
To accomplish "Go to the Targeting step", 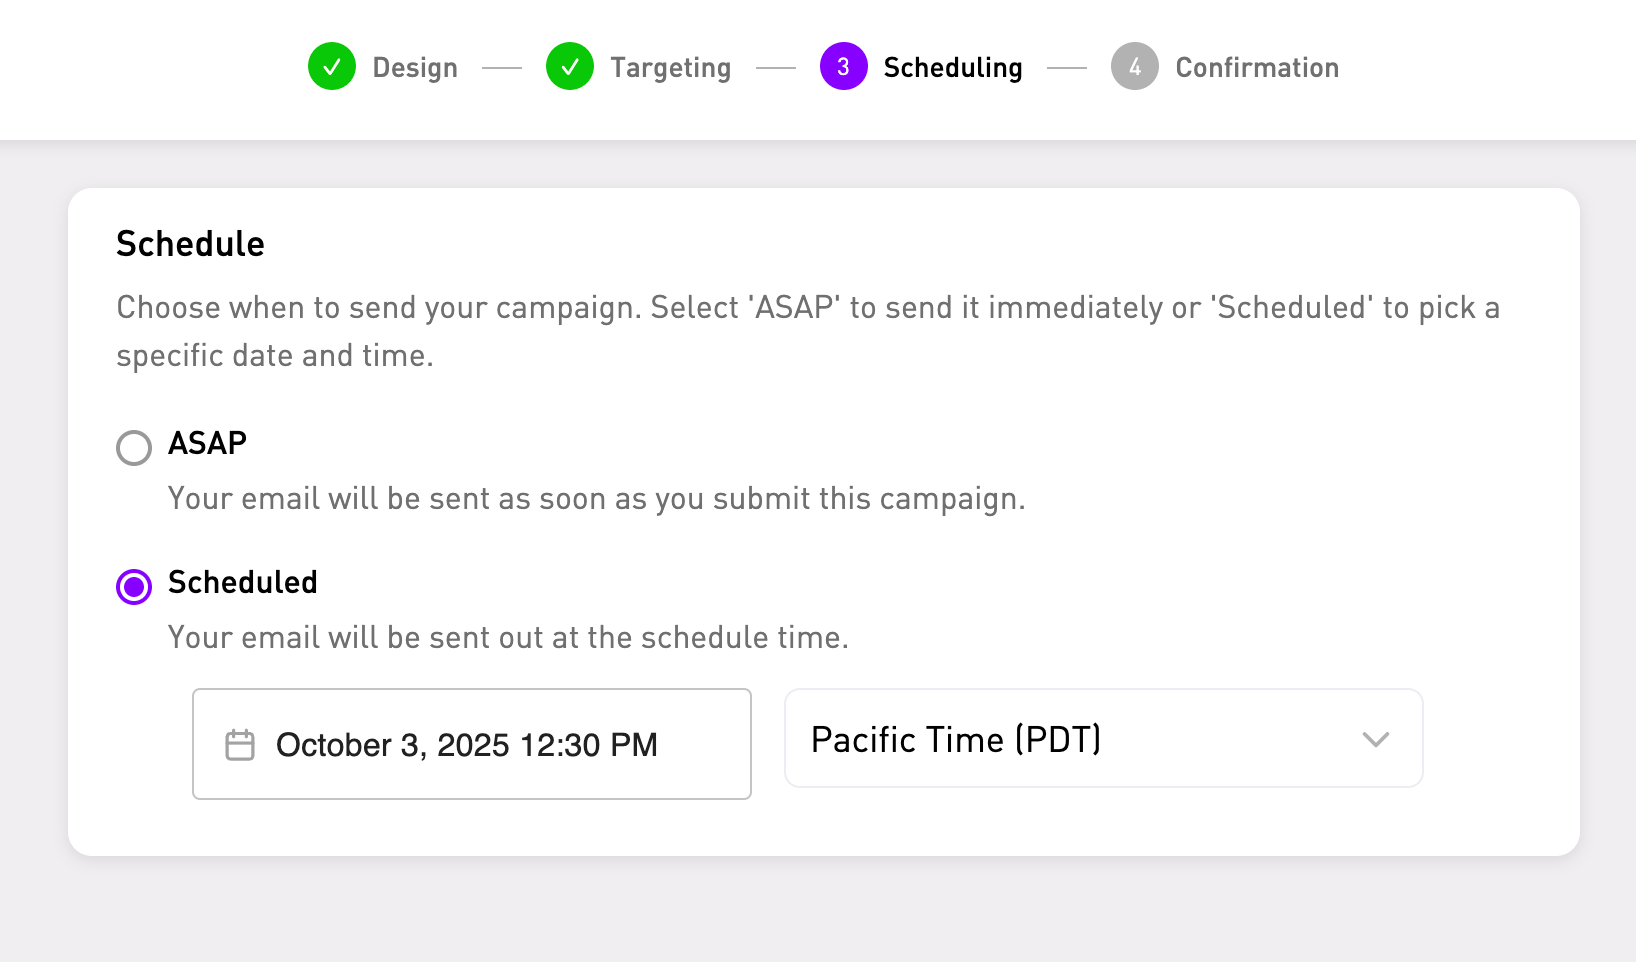I will click(x=670, y=68).
